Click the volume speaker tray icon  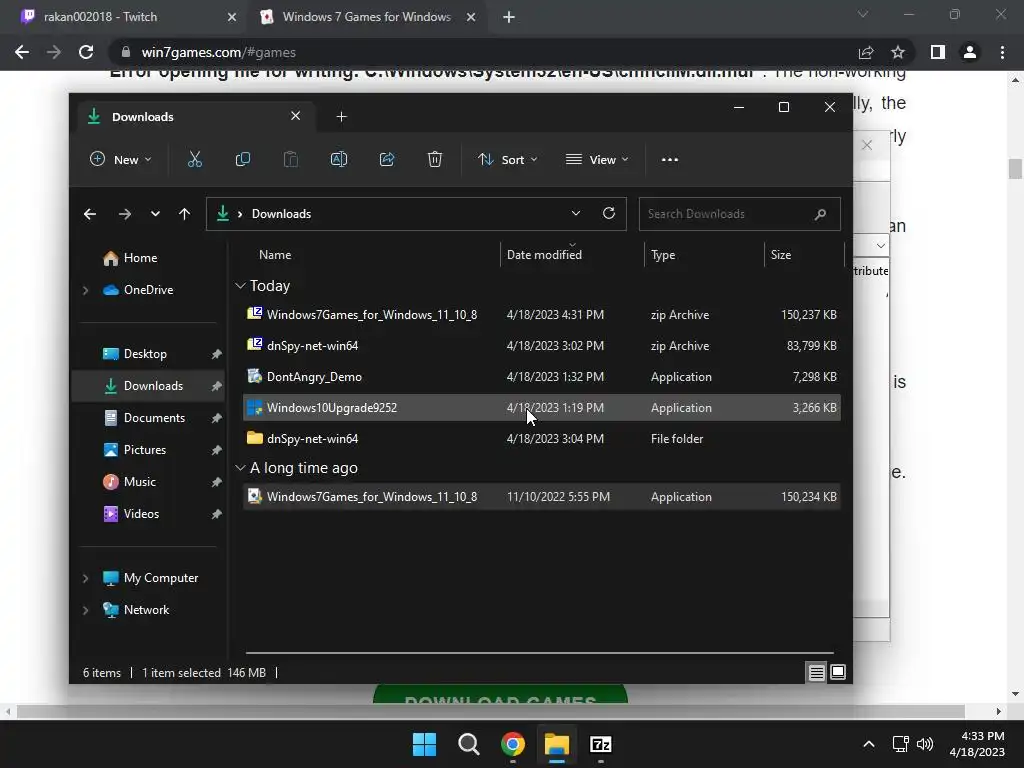click(925, 744)
